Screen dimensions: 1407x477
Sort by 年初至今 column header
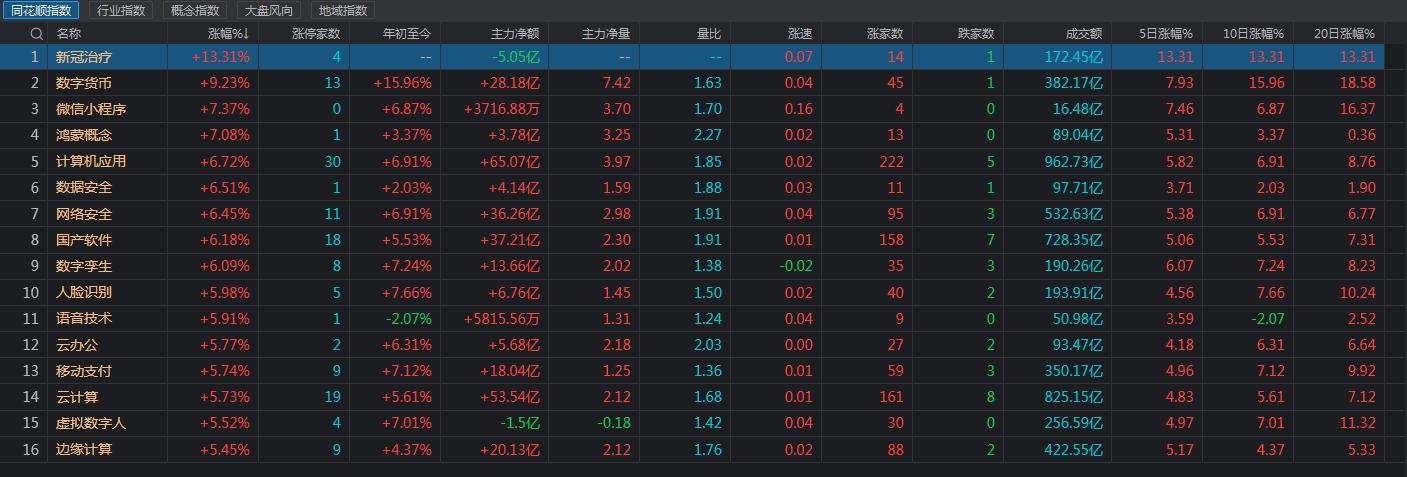click(407, 34)
